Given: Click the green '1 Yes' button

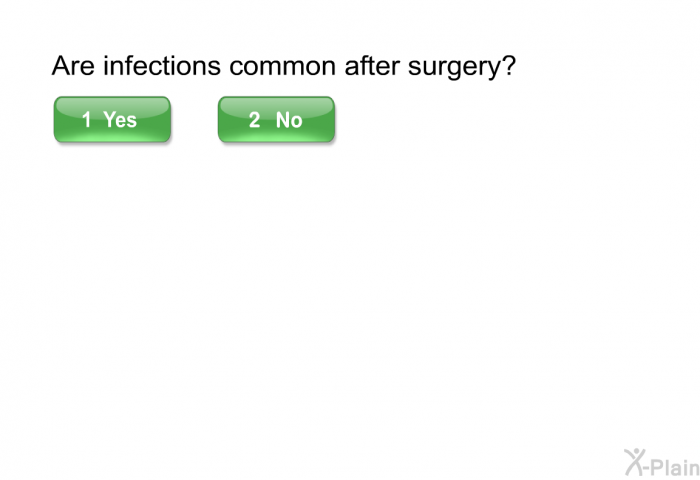Looking at the screenshot, I should (x=112, y=120).
